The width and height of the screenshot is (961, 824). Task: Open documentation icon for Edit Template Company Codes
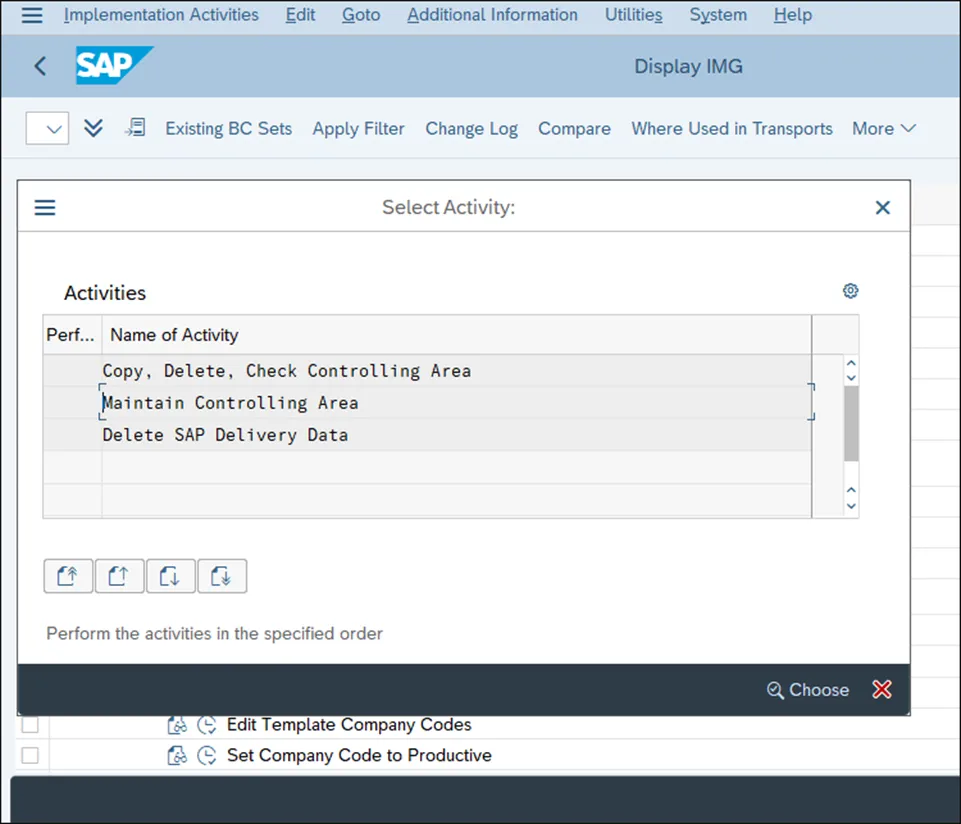(177, 725)
